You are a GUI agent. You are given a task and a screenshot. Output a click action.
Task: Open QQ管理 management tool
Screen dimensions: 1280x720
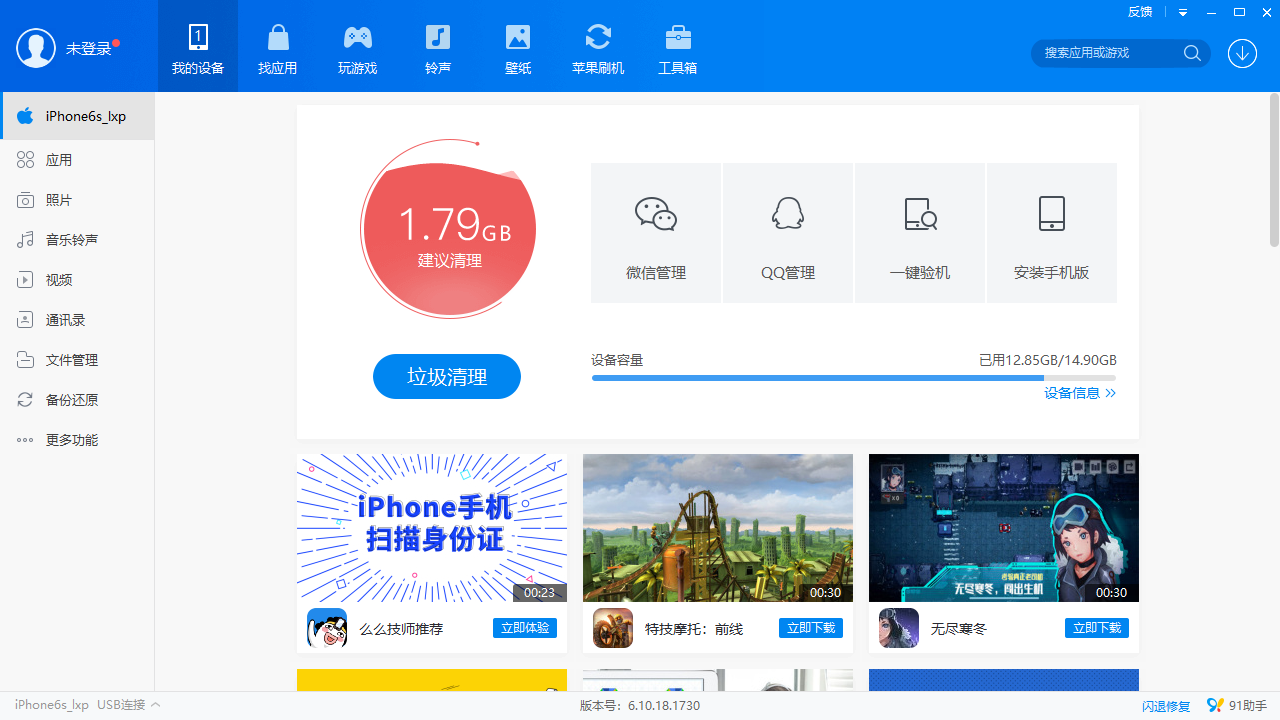pyautogui.click(x=787, y=232)
